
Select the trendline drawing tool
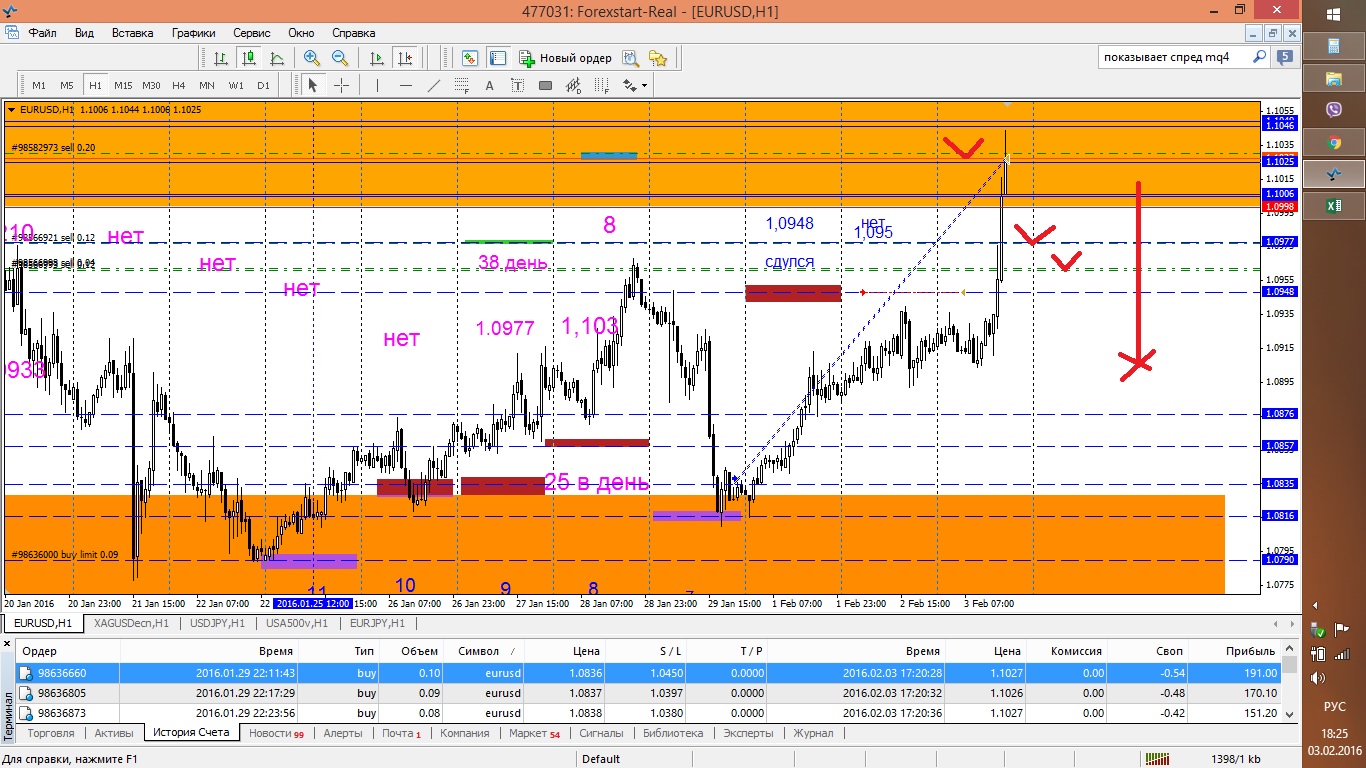[x=433, y=86]
